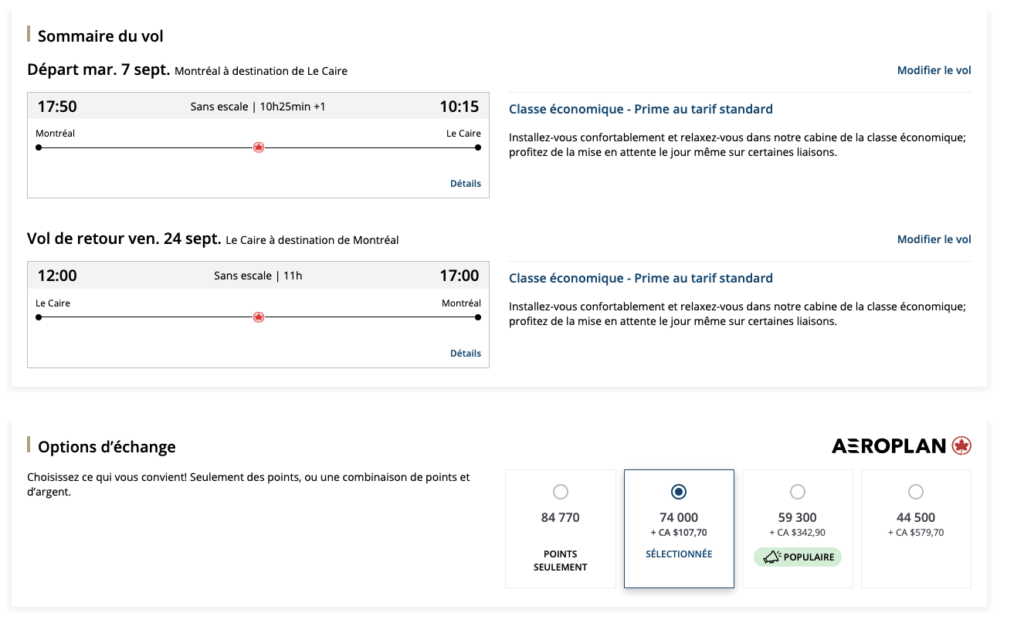
Task: Select the 59 300 points option
Action: (797, 491)
